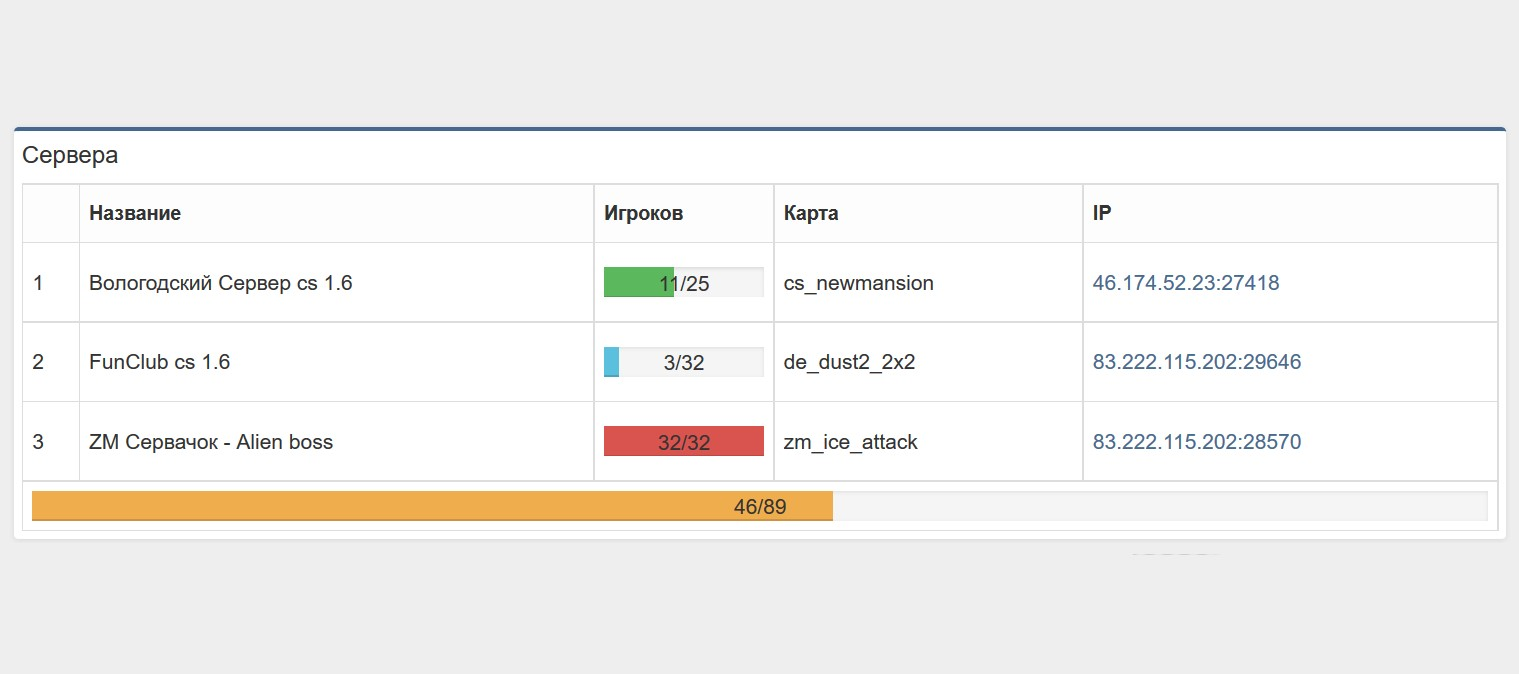Click the cs_newmansion map cell

[x=858, y=283]
